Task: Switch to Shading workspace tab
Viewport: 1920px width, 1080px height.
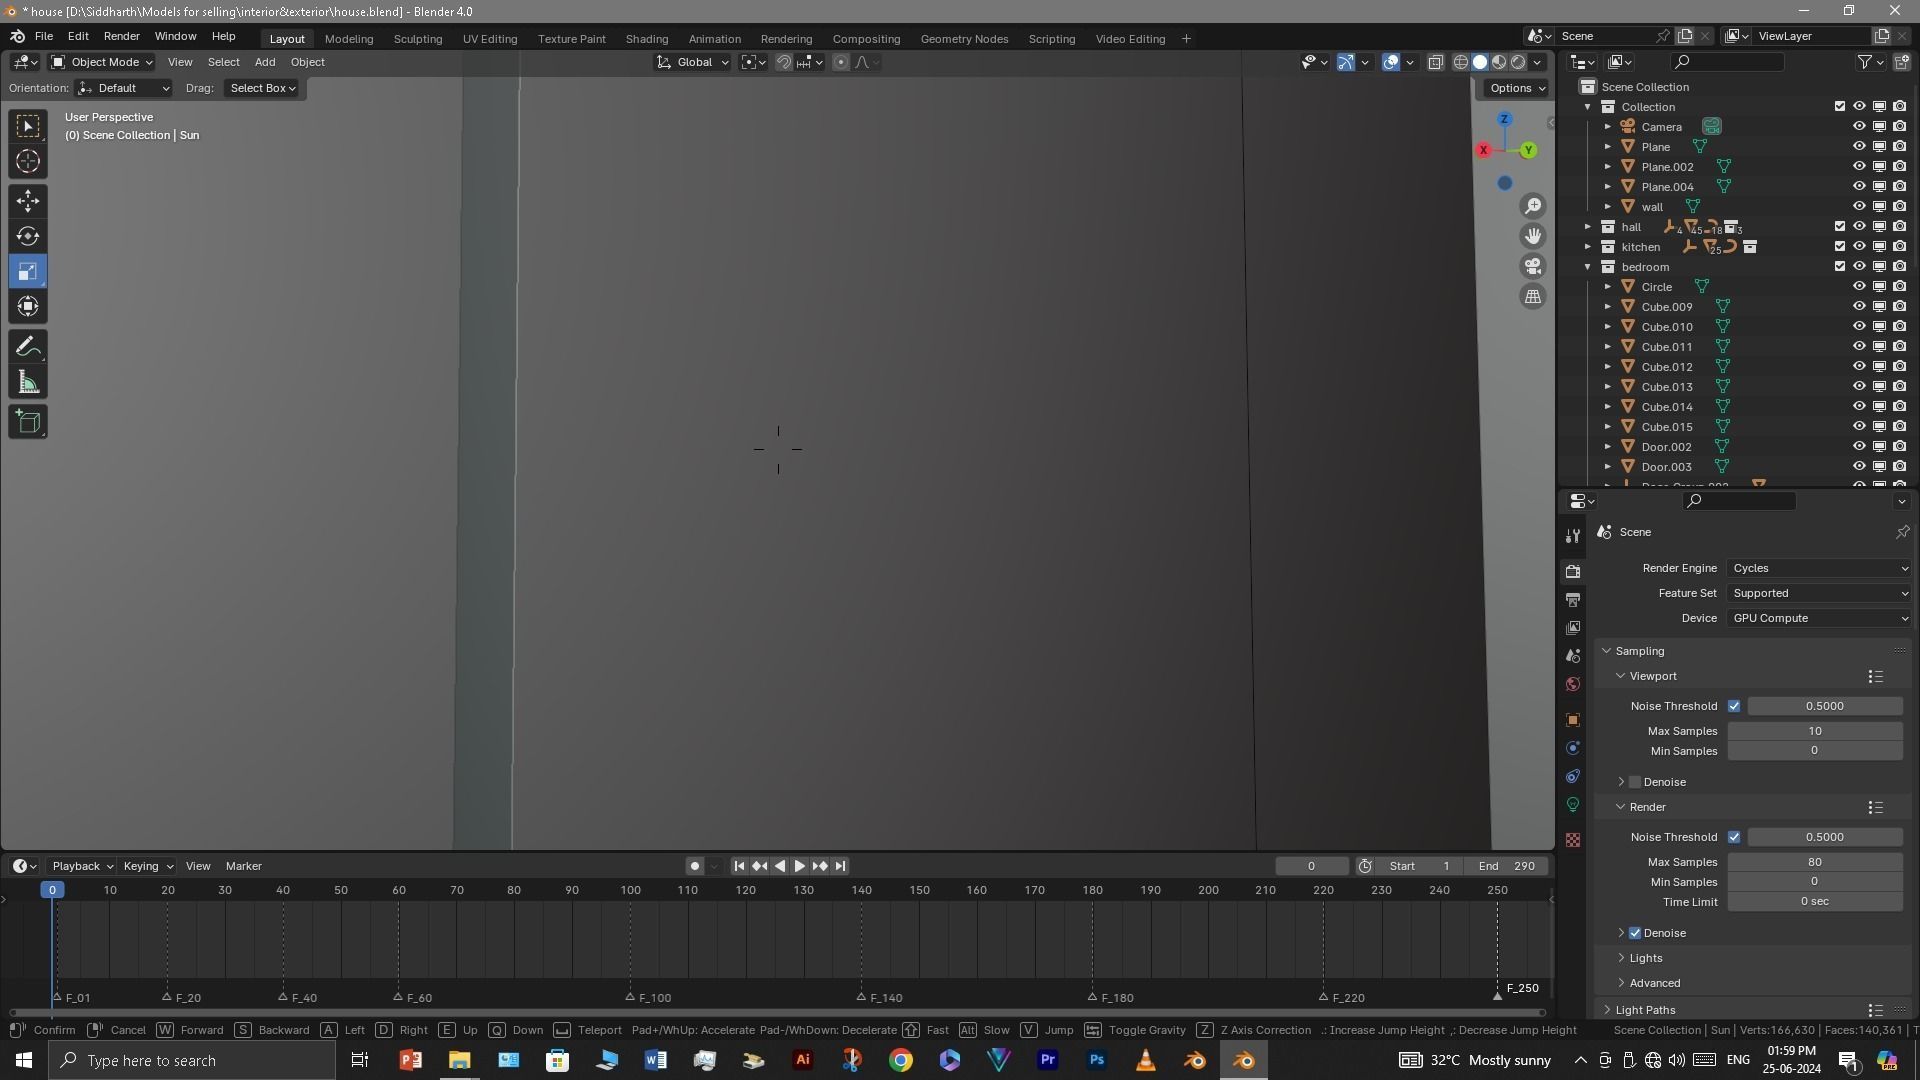Action: pos(646,39)
